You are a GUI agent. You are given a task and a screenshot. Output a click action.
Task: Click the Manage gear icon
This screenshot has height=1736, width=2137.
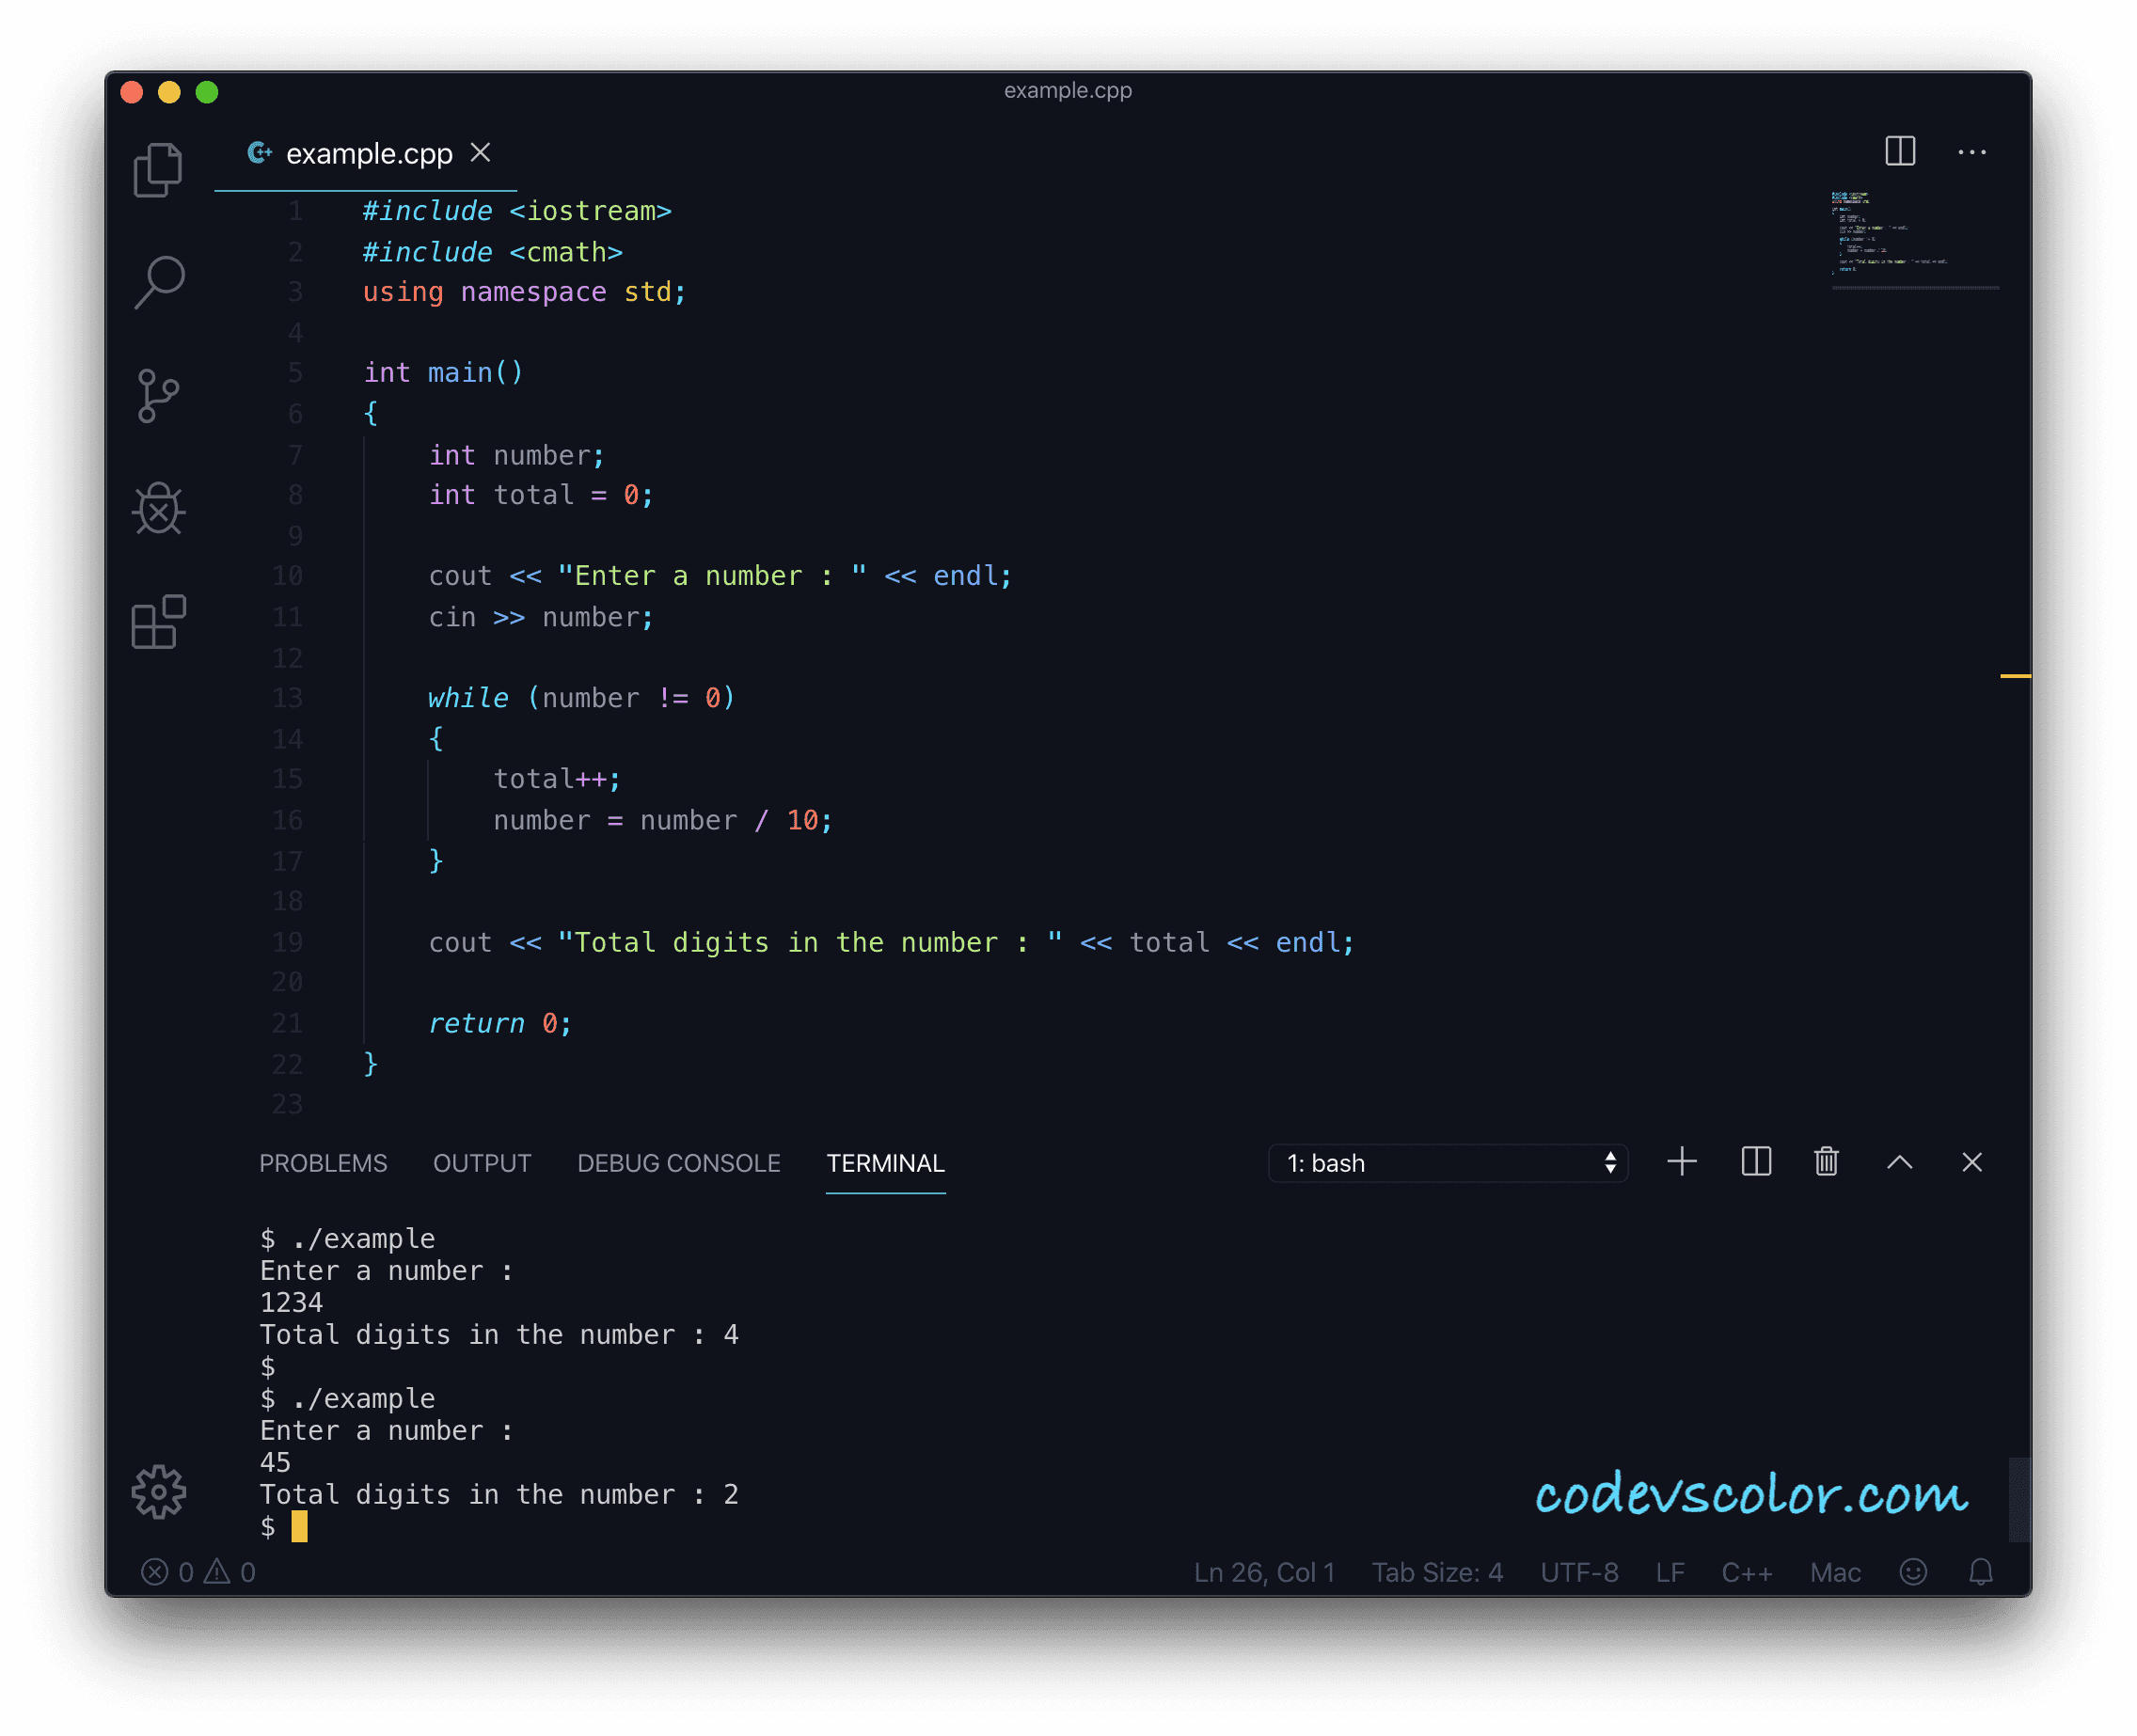(158, 1492)
